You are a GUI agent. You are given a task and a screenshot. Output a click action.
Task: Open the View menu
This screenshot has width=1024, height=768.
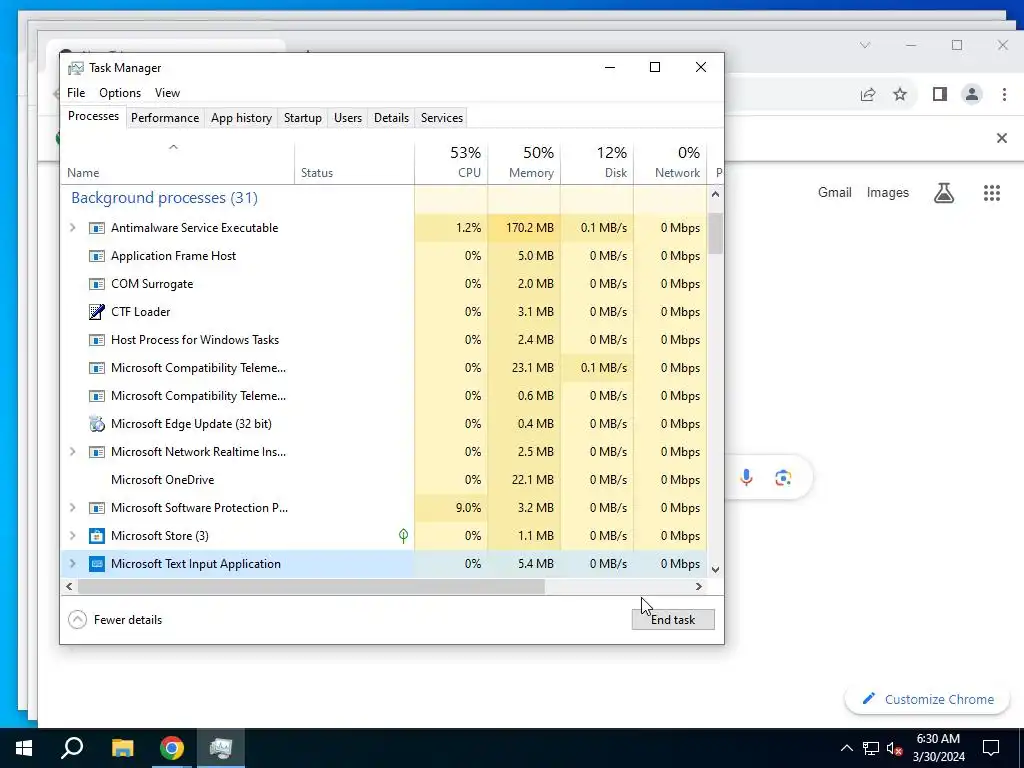tap(167, 93)
